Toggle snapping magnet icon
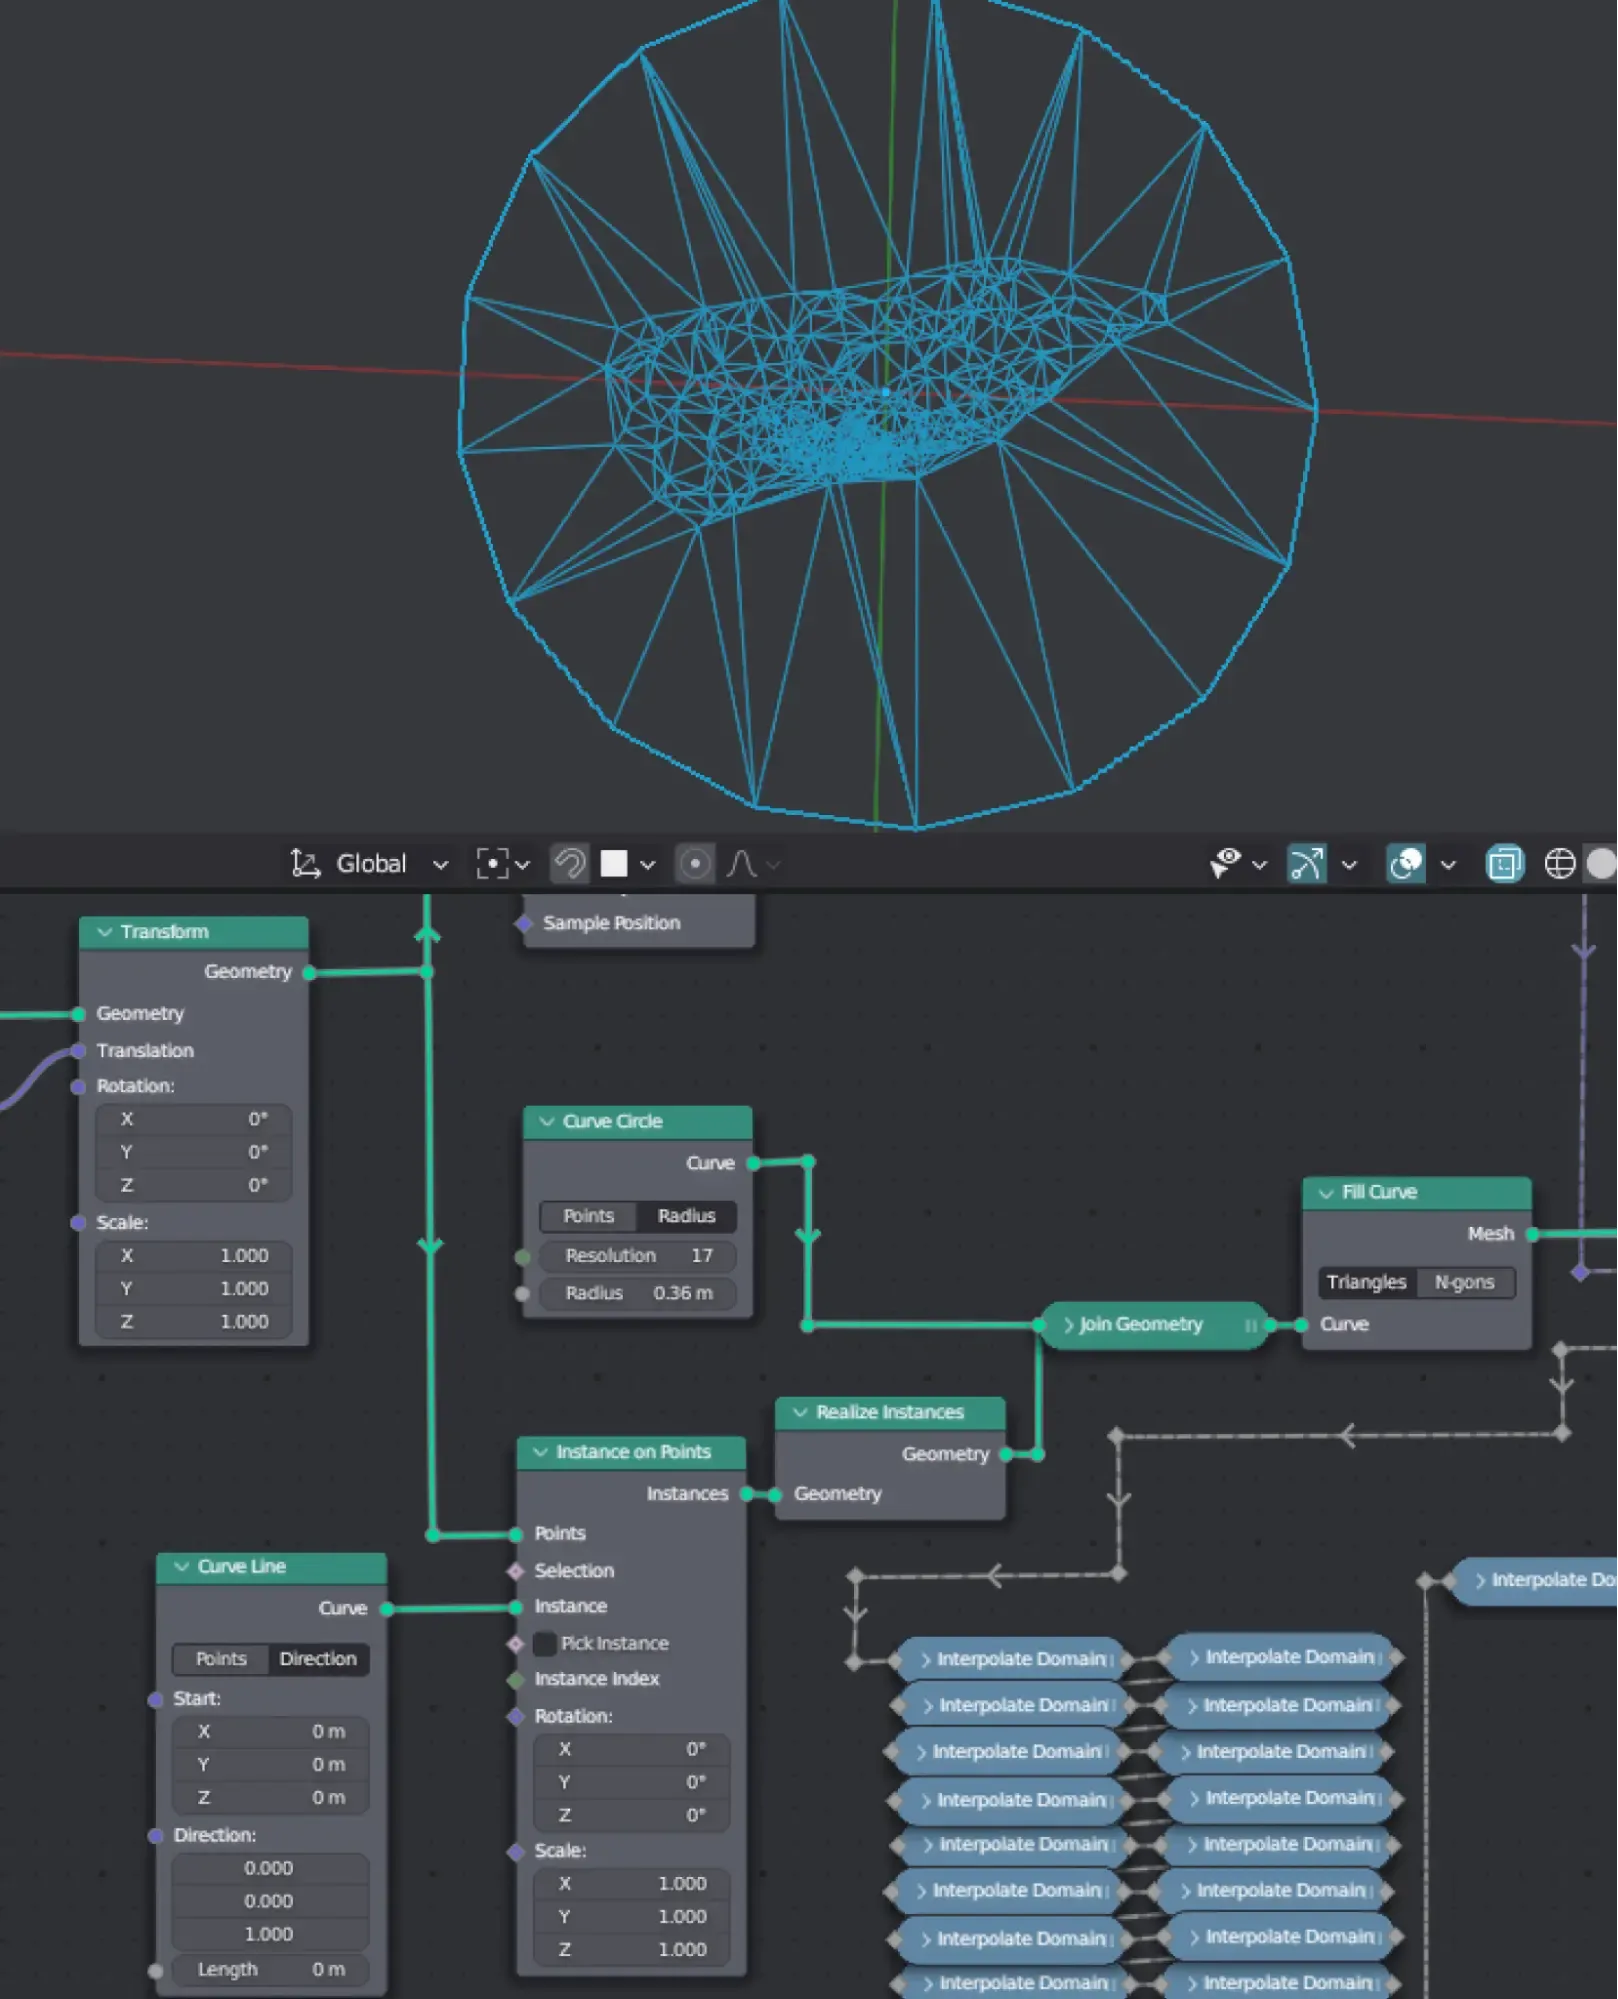Image resolution: width=1618 pixels, height=1999 pixels. (x=569, y=863)
